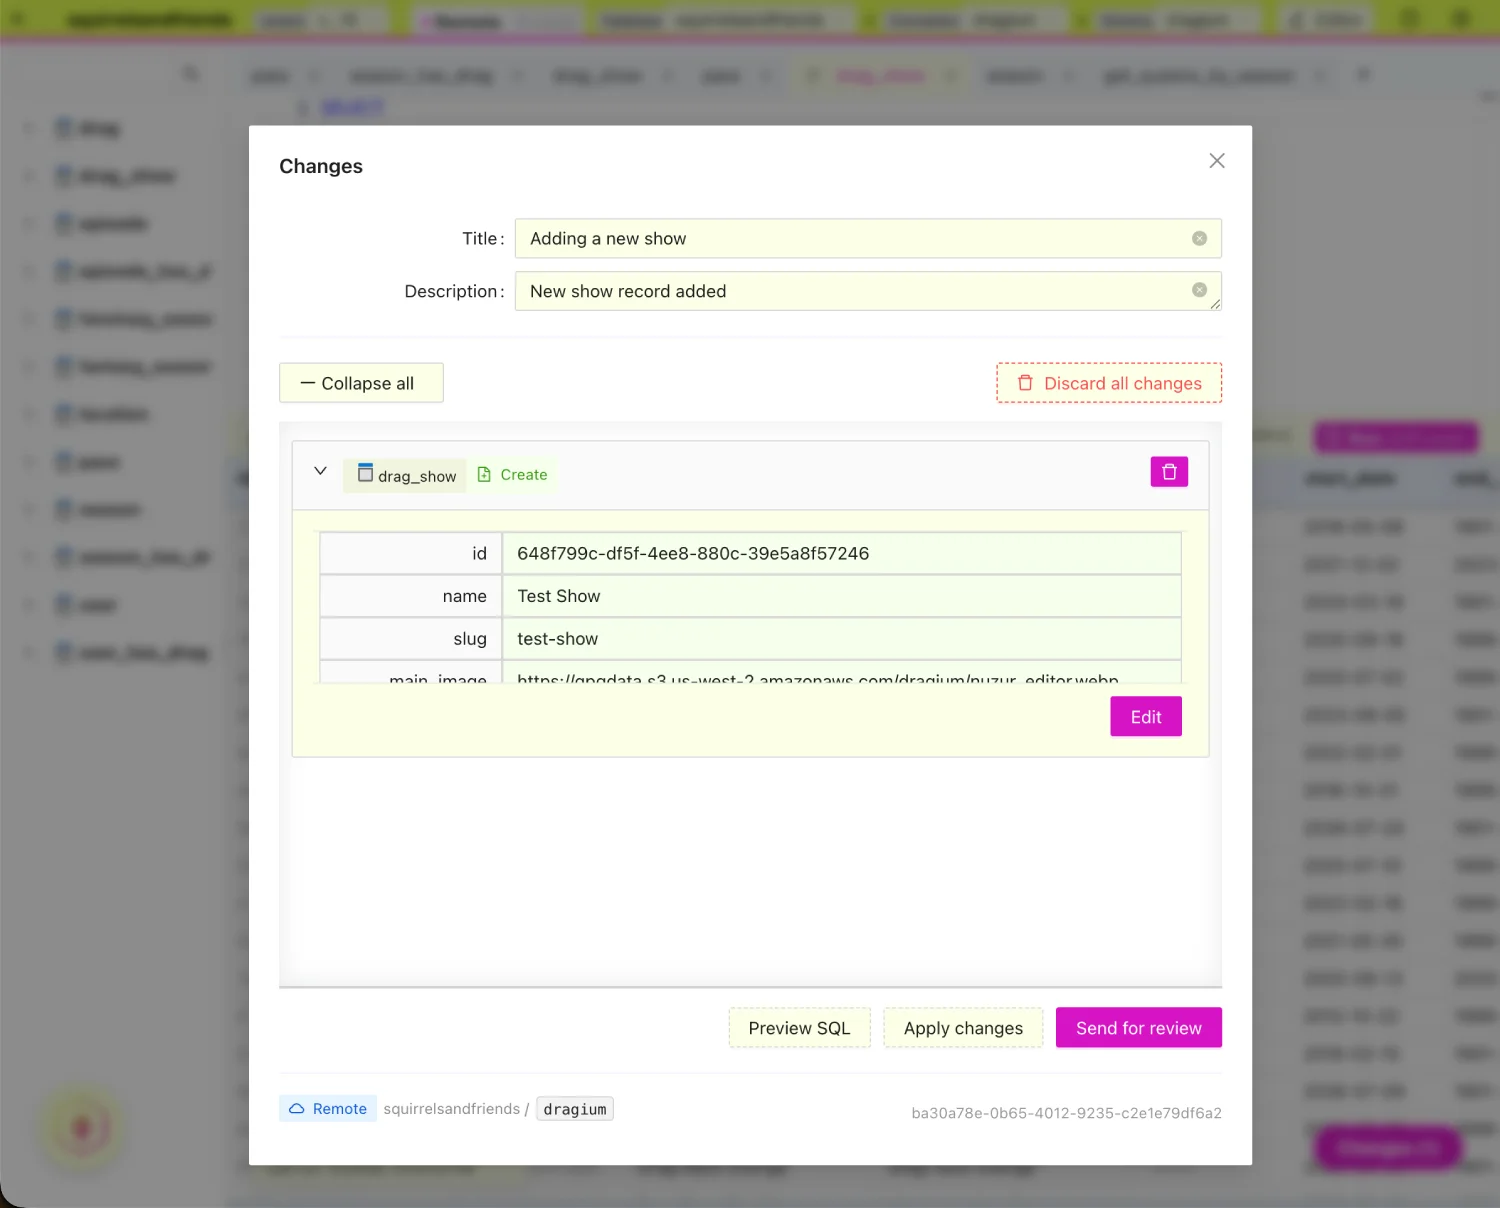Click Apply changes

point(963,1028)
